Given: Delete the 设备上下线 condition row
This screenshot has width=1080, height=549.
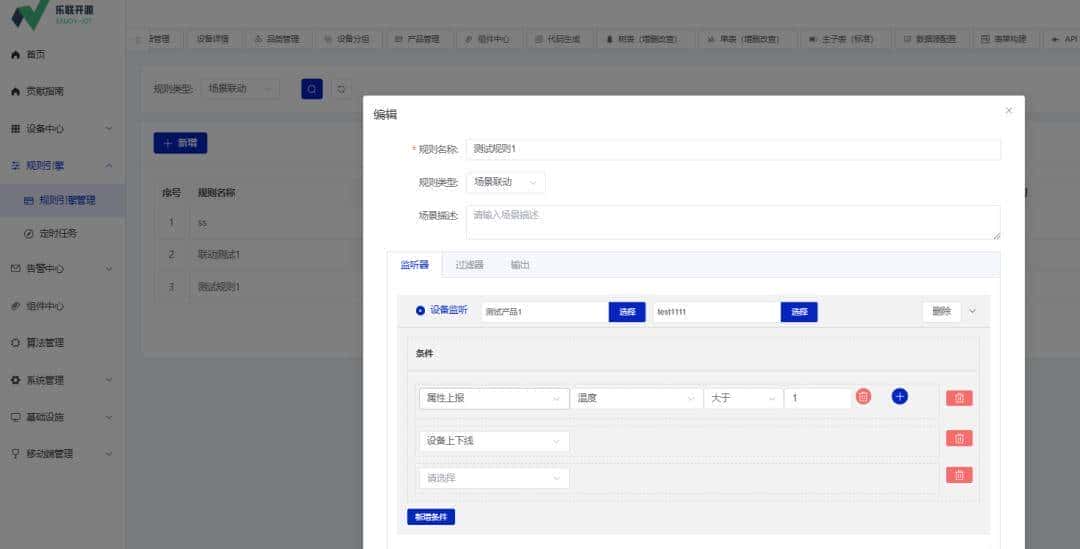Looking at the screenshot, I should pos(959,438).
